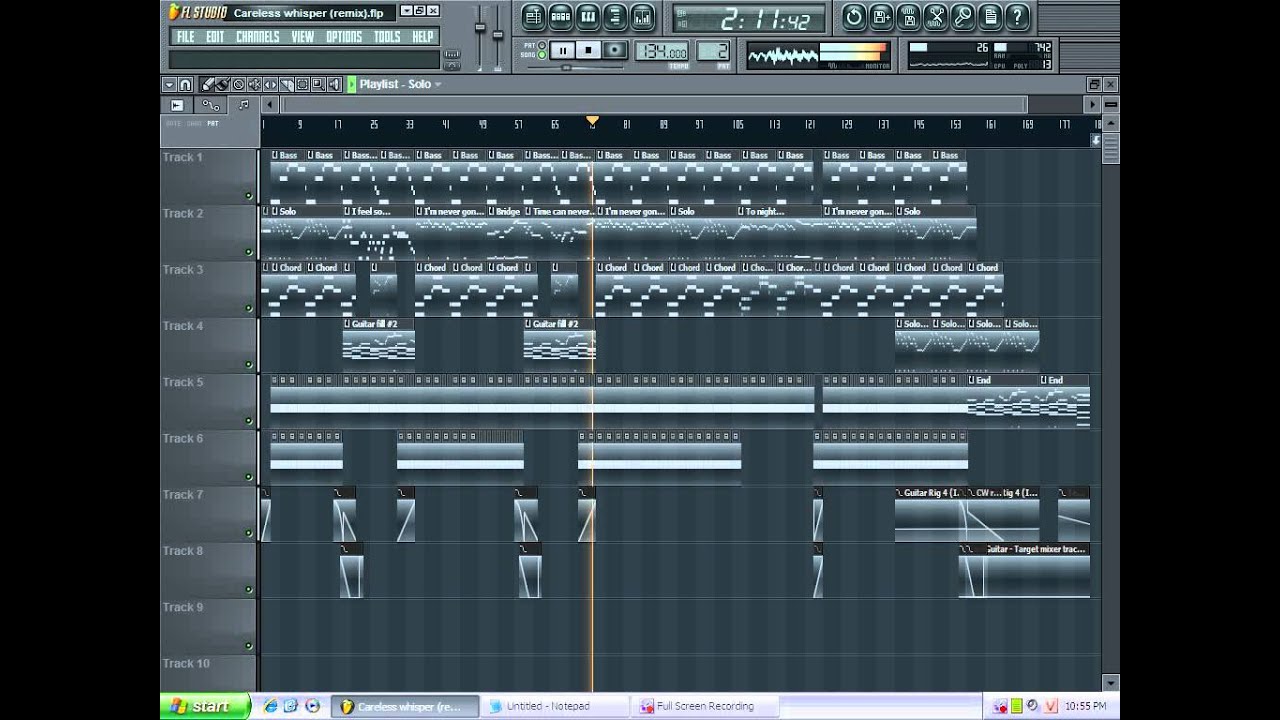
Task: Select the Delete tool
Action: (238, 84)
